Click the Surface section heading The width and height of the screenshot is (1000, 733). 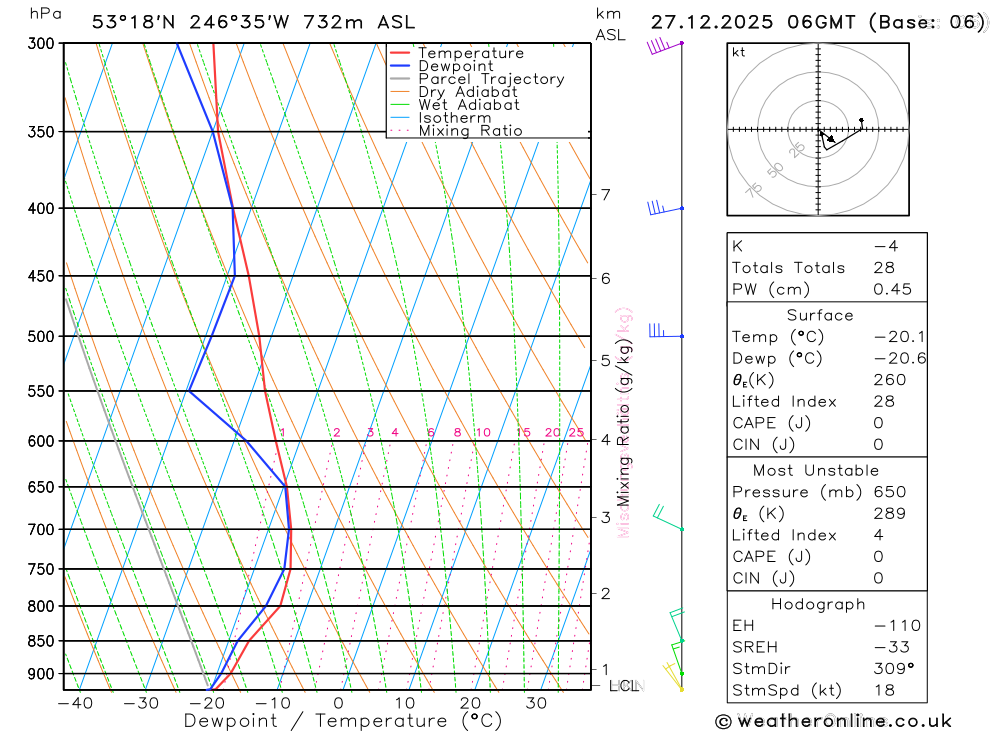(x=820, y=315)
